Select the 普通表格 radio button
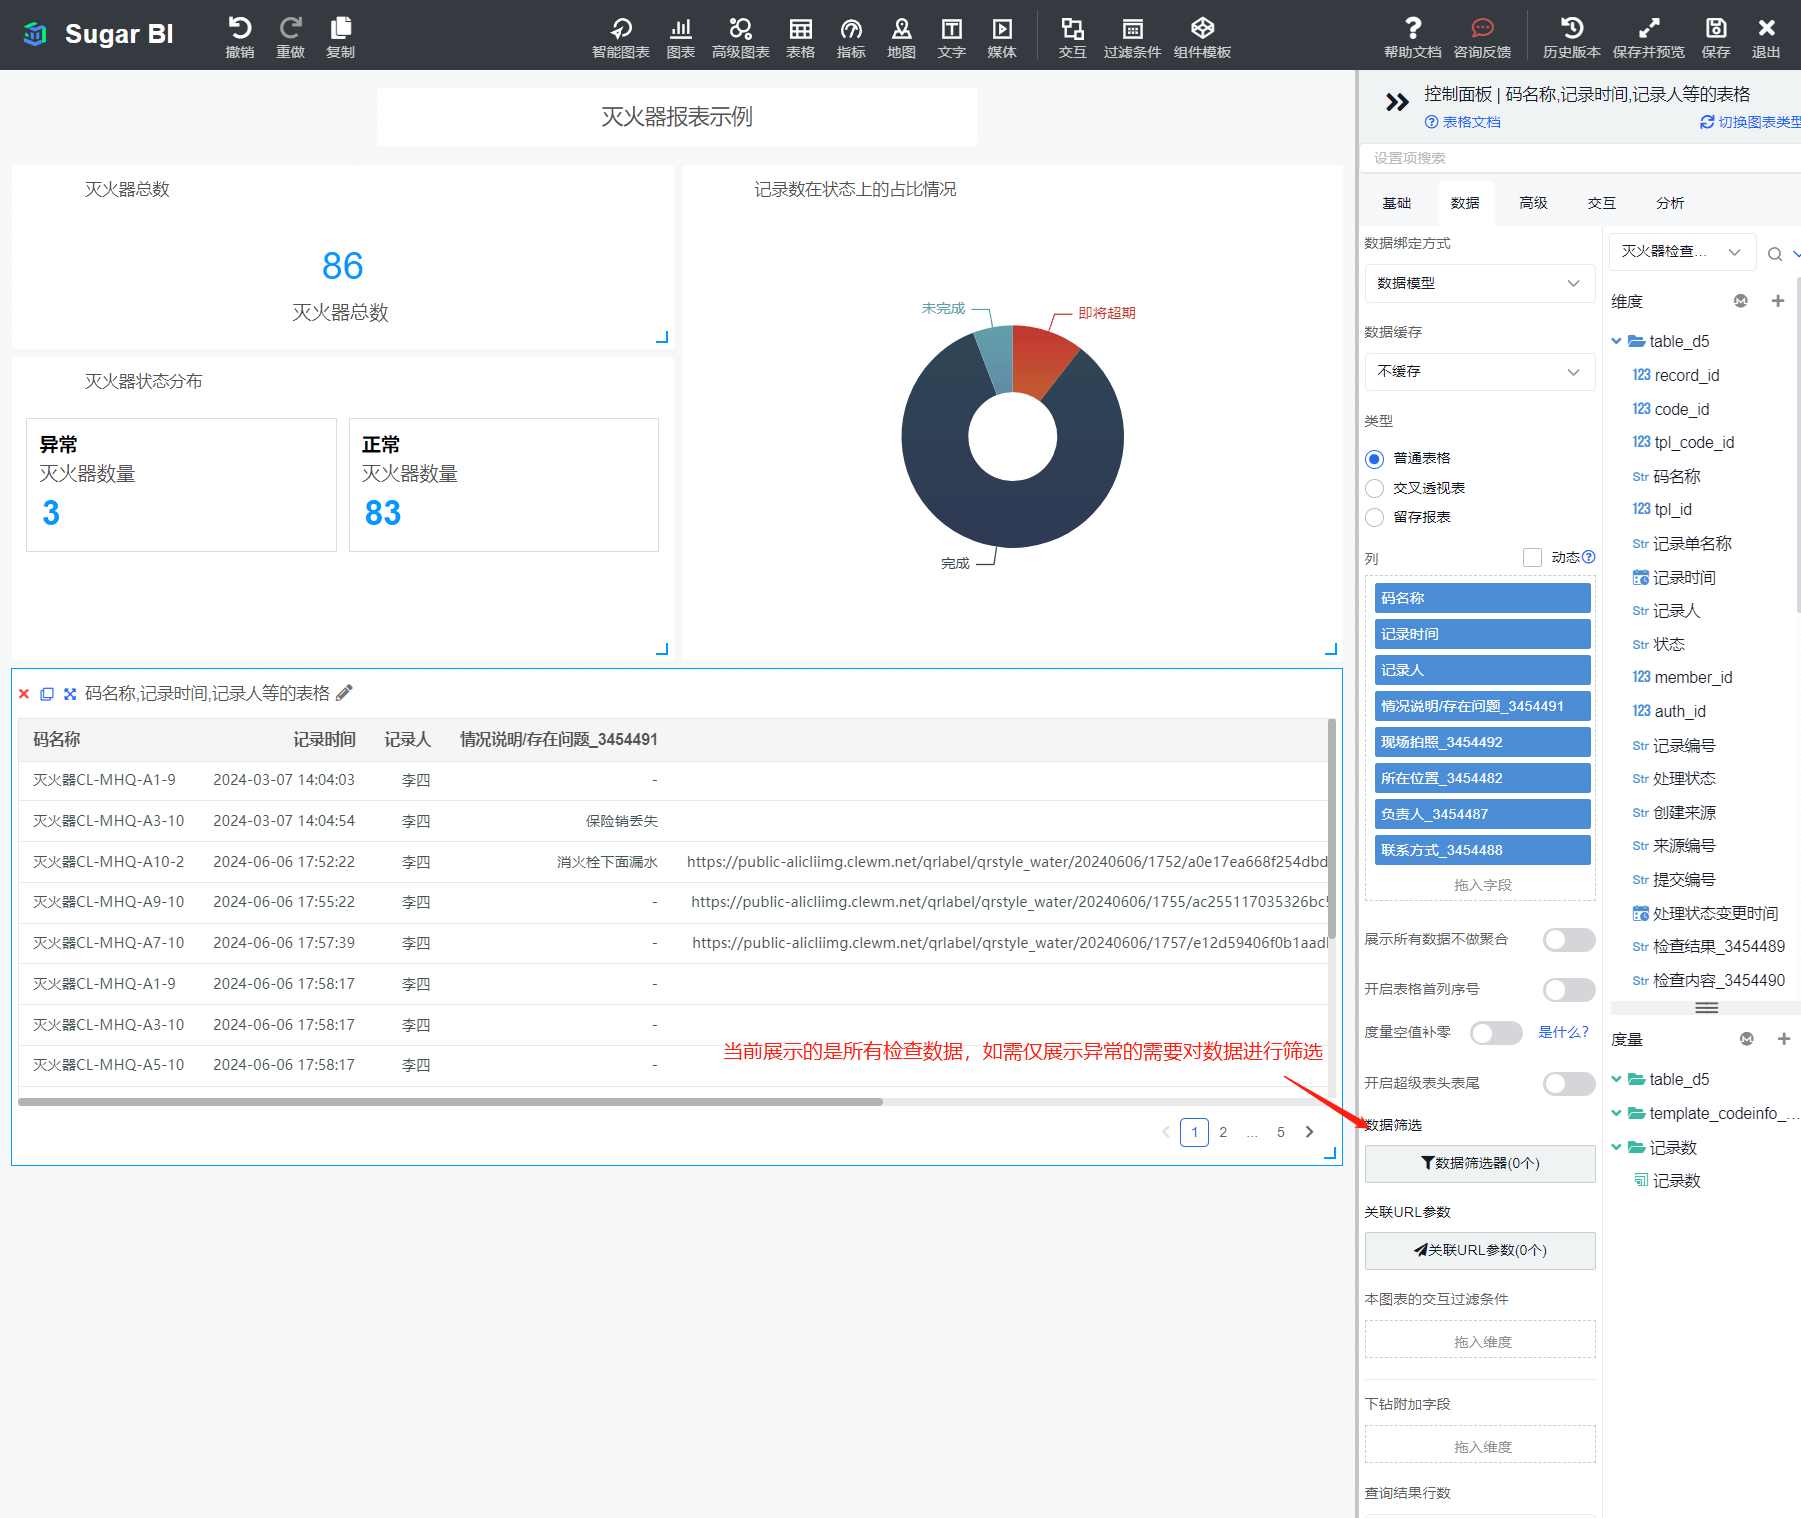Screen dimensions: 1801x1518 pyautogui.click(x=1375, y=459)
